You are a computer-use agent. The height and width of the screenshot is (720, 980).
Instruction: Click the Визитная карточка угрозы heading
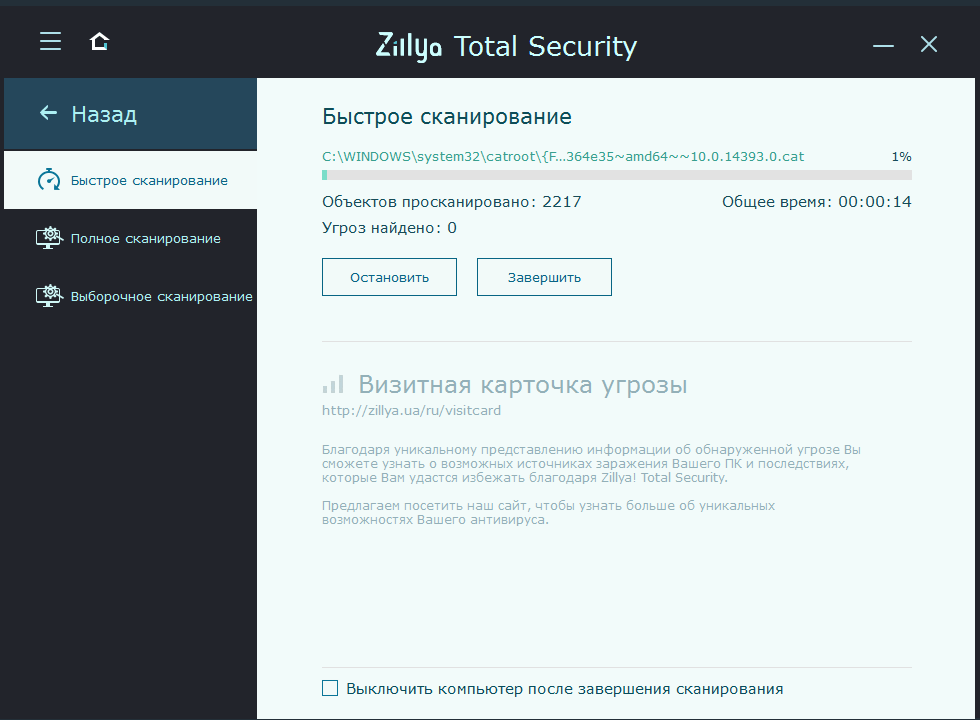523,385
